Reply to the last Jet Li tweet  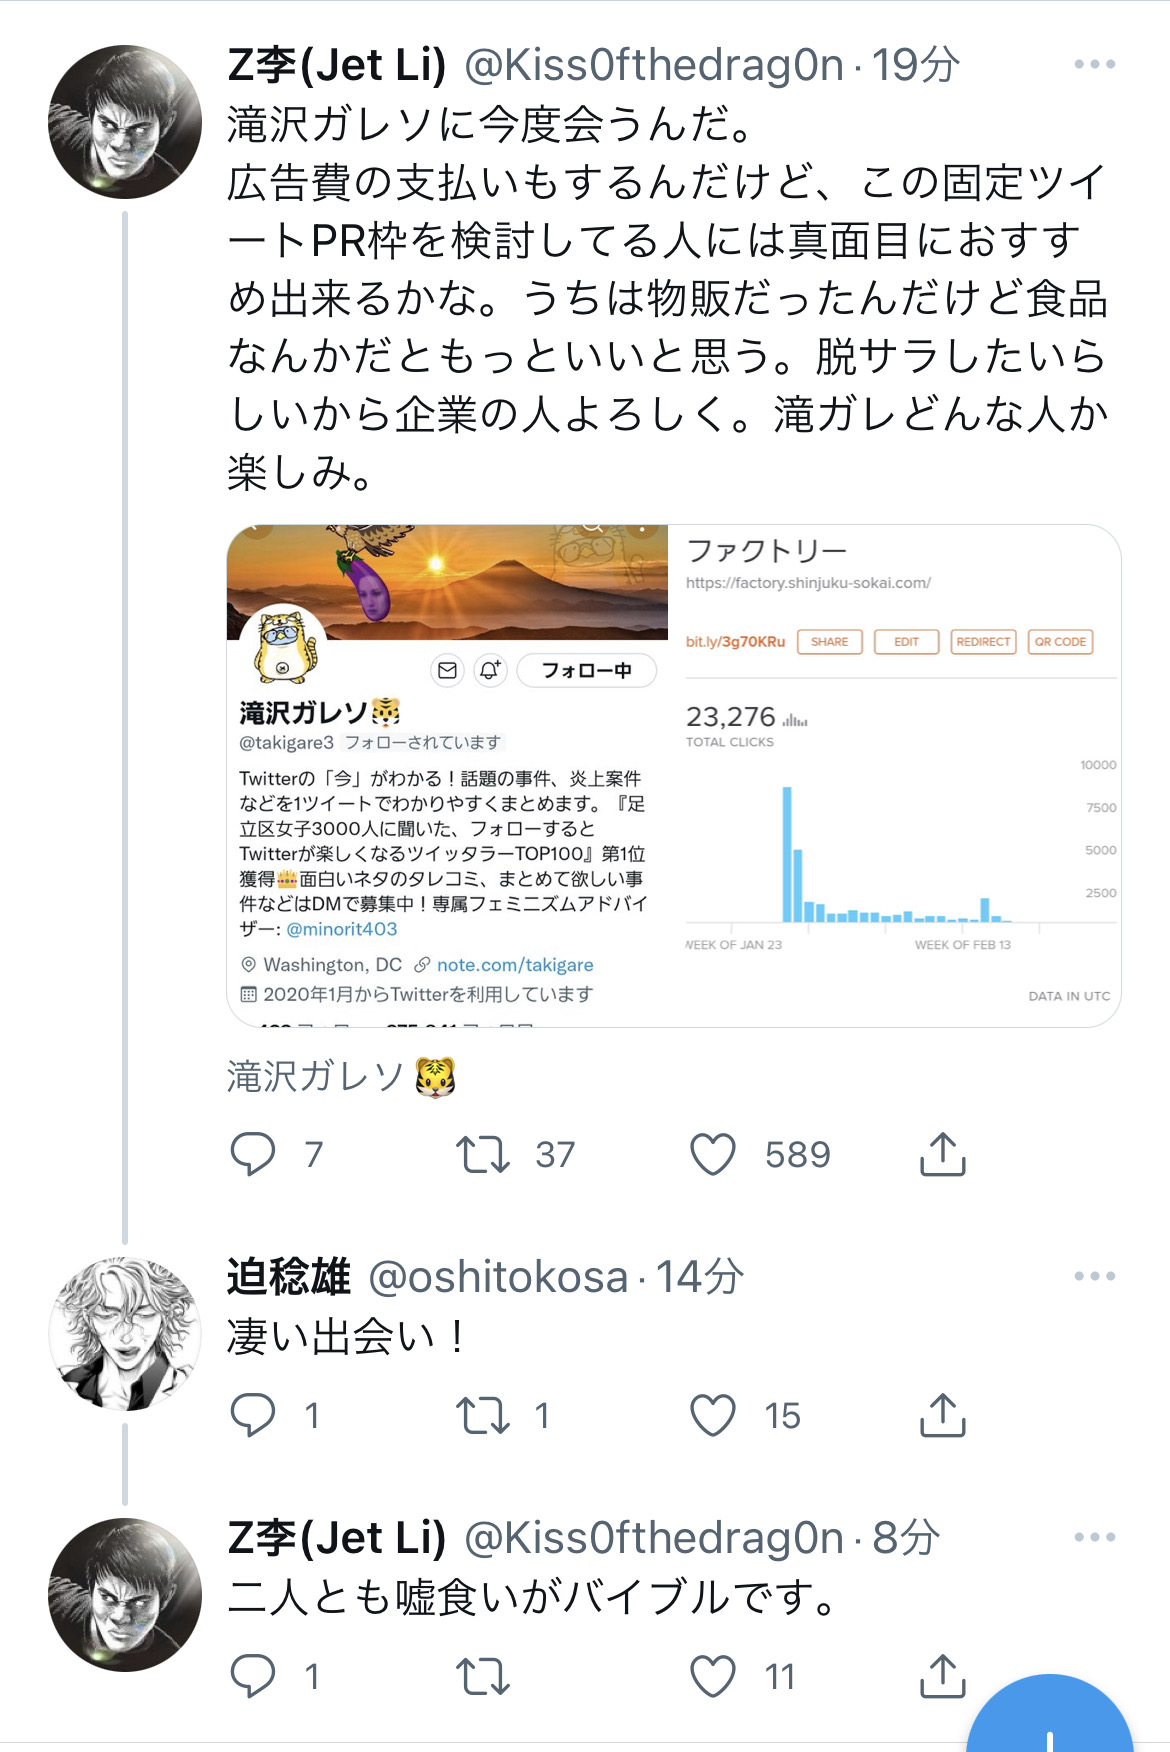[x=253, y=1676]
